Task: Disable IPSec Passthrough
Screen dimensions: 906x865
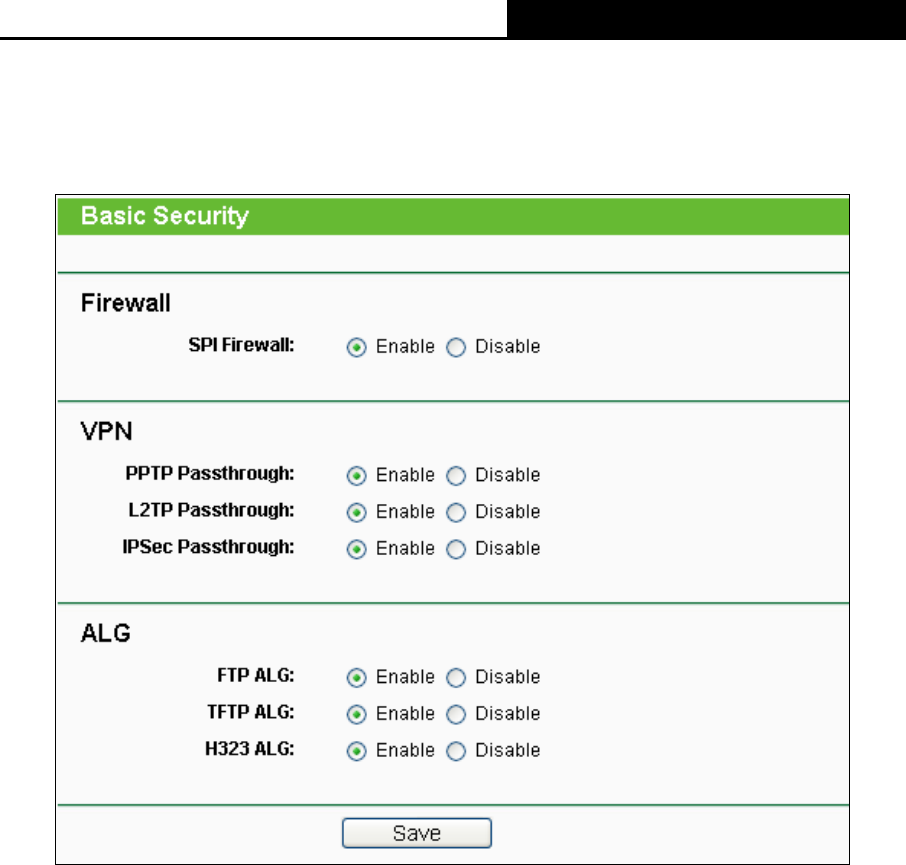Action: pyautogui.click(x=456, y=549)
